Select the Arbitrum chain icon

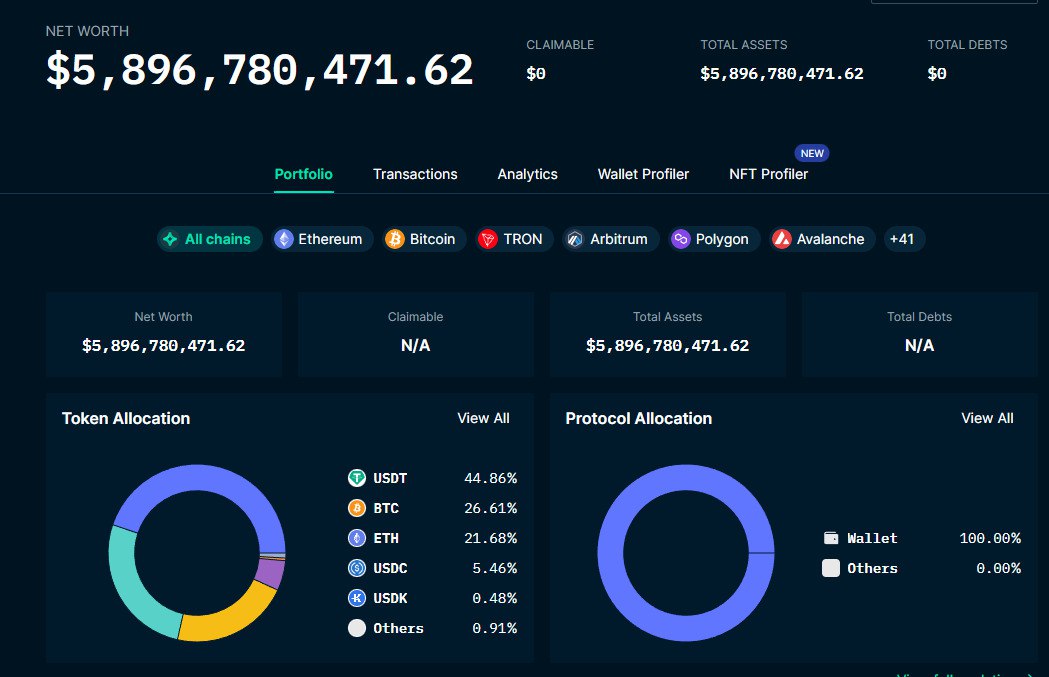pos(575,239)
